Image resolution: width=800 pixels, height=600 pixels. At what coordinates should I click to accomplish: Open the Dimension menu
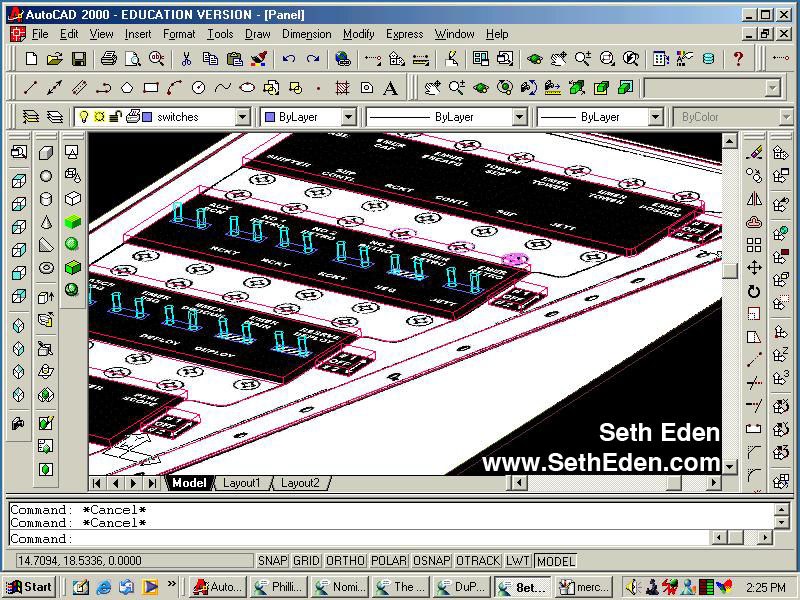pos(306,34)
